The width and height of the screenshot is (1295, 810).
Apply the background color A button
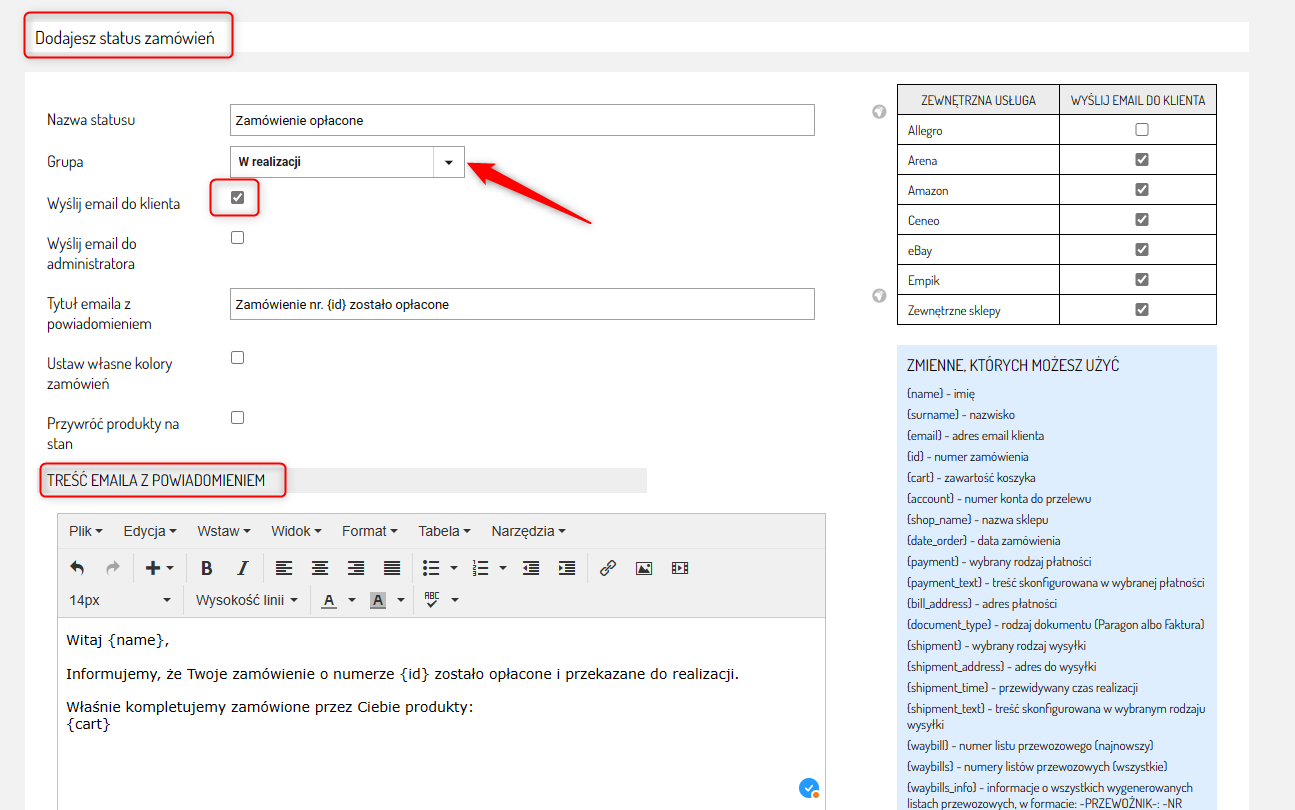(x=378, y=600)
